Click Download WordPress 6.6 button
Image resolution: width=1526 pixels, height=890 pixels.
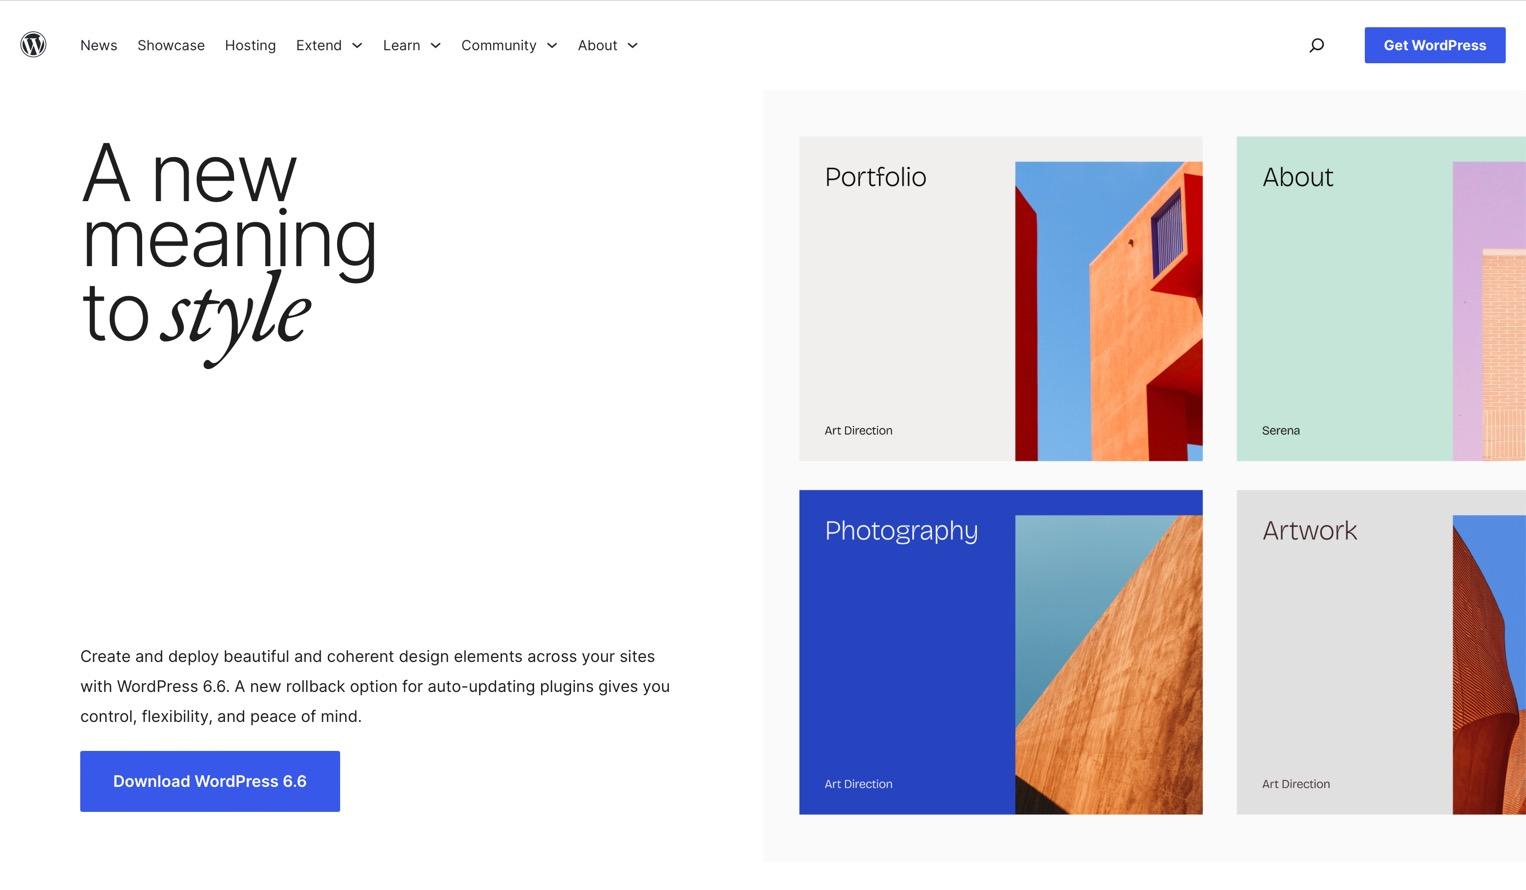[210, 781]
